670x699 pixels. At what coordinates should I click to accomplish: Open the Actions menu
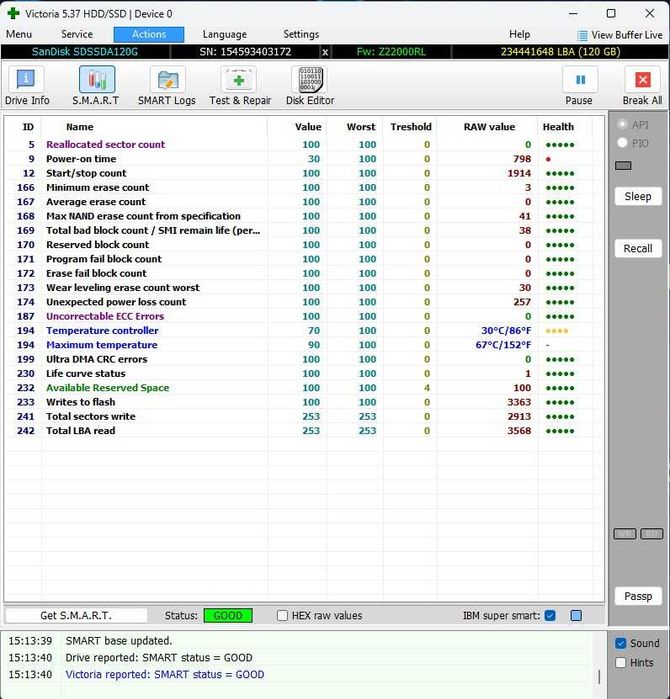[149, 34]
